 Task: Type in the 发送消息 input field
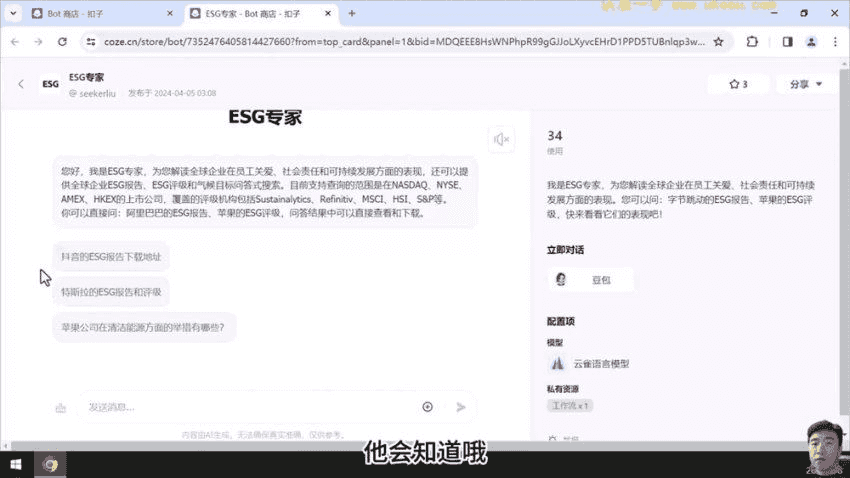(250, 407)
